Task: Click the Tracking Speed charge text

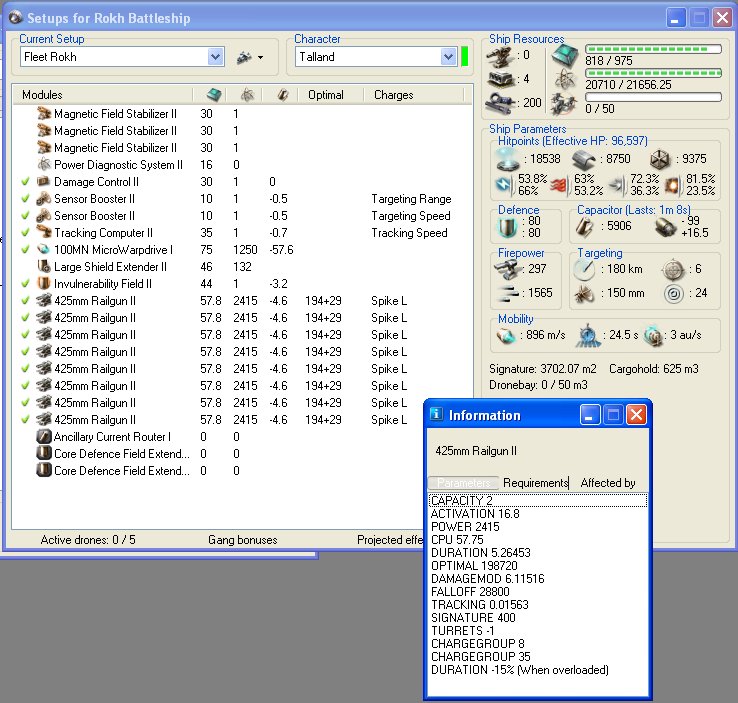Action: click(x=409, y=233)
